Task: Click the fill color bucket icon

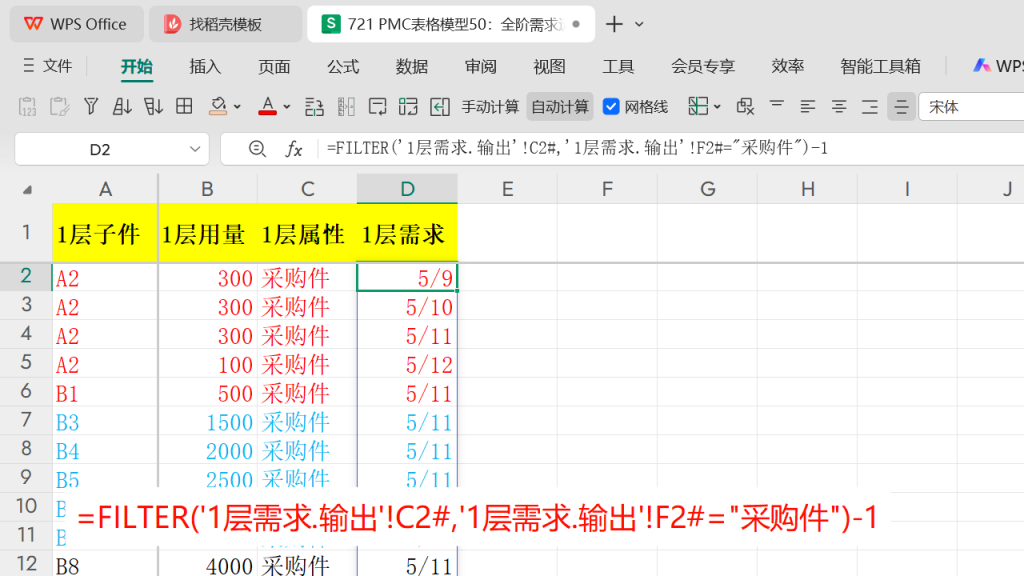Action: (x=218, y=106)
